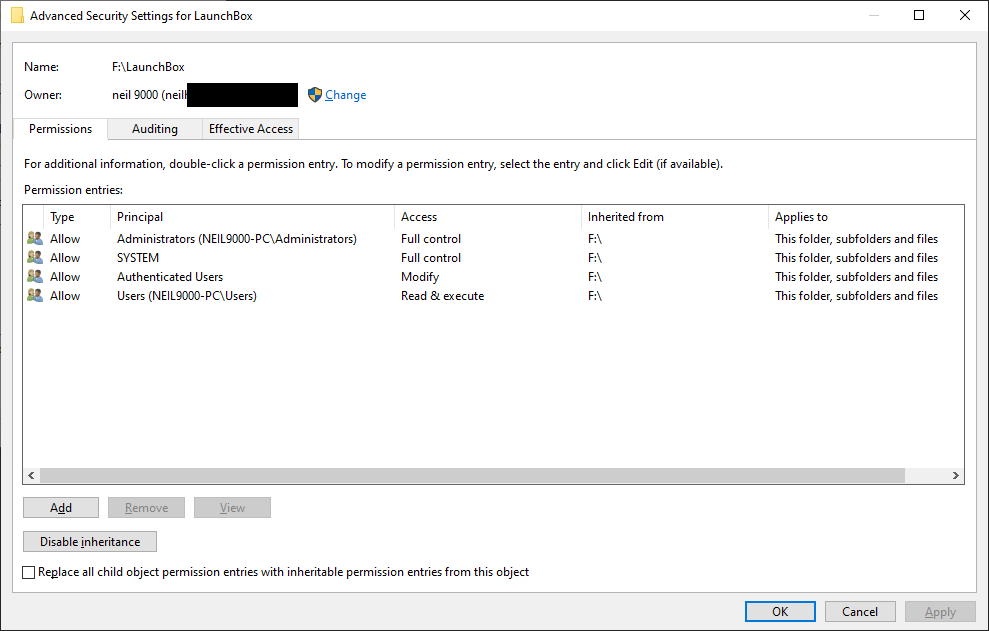Click Inherited from F:\ in Authenticated Users row
Image resolution: width=989 pixels, height=631 pixels.
(595, 276)
